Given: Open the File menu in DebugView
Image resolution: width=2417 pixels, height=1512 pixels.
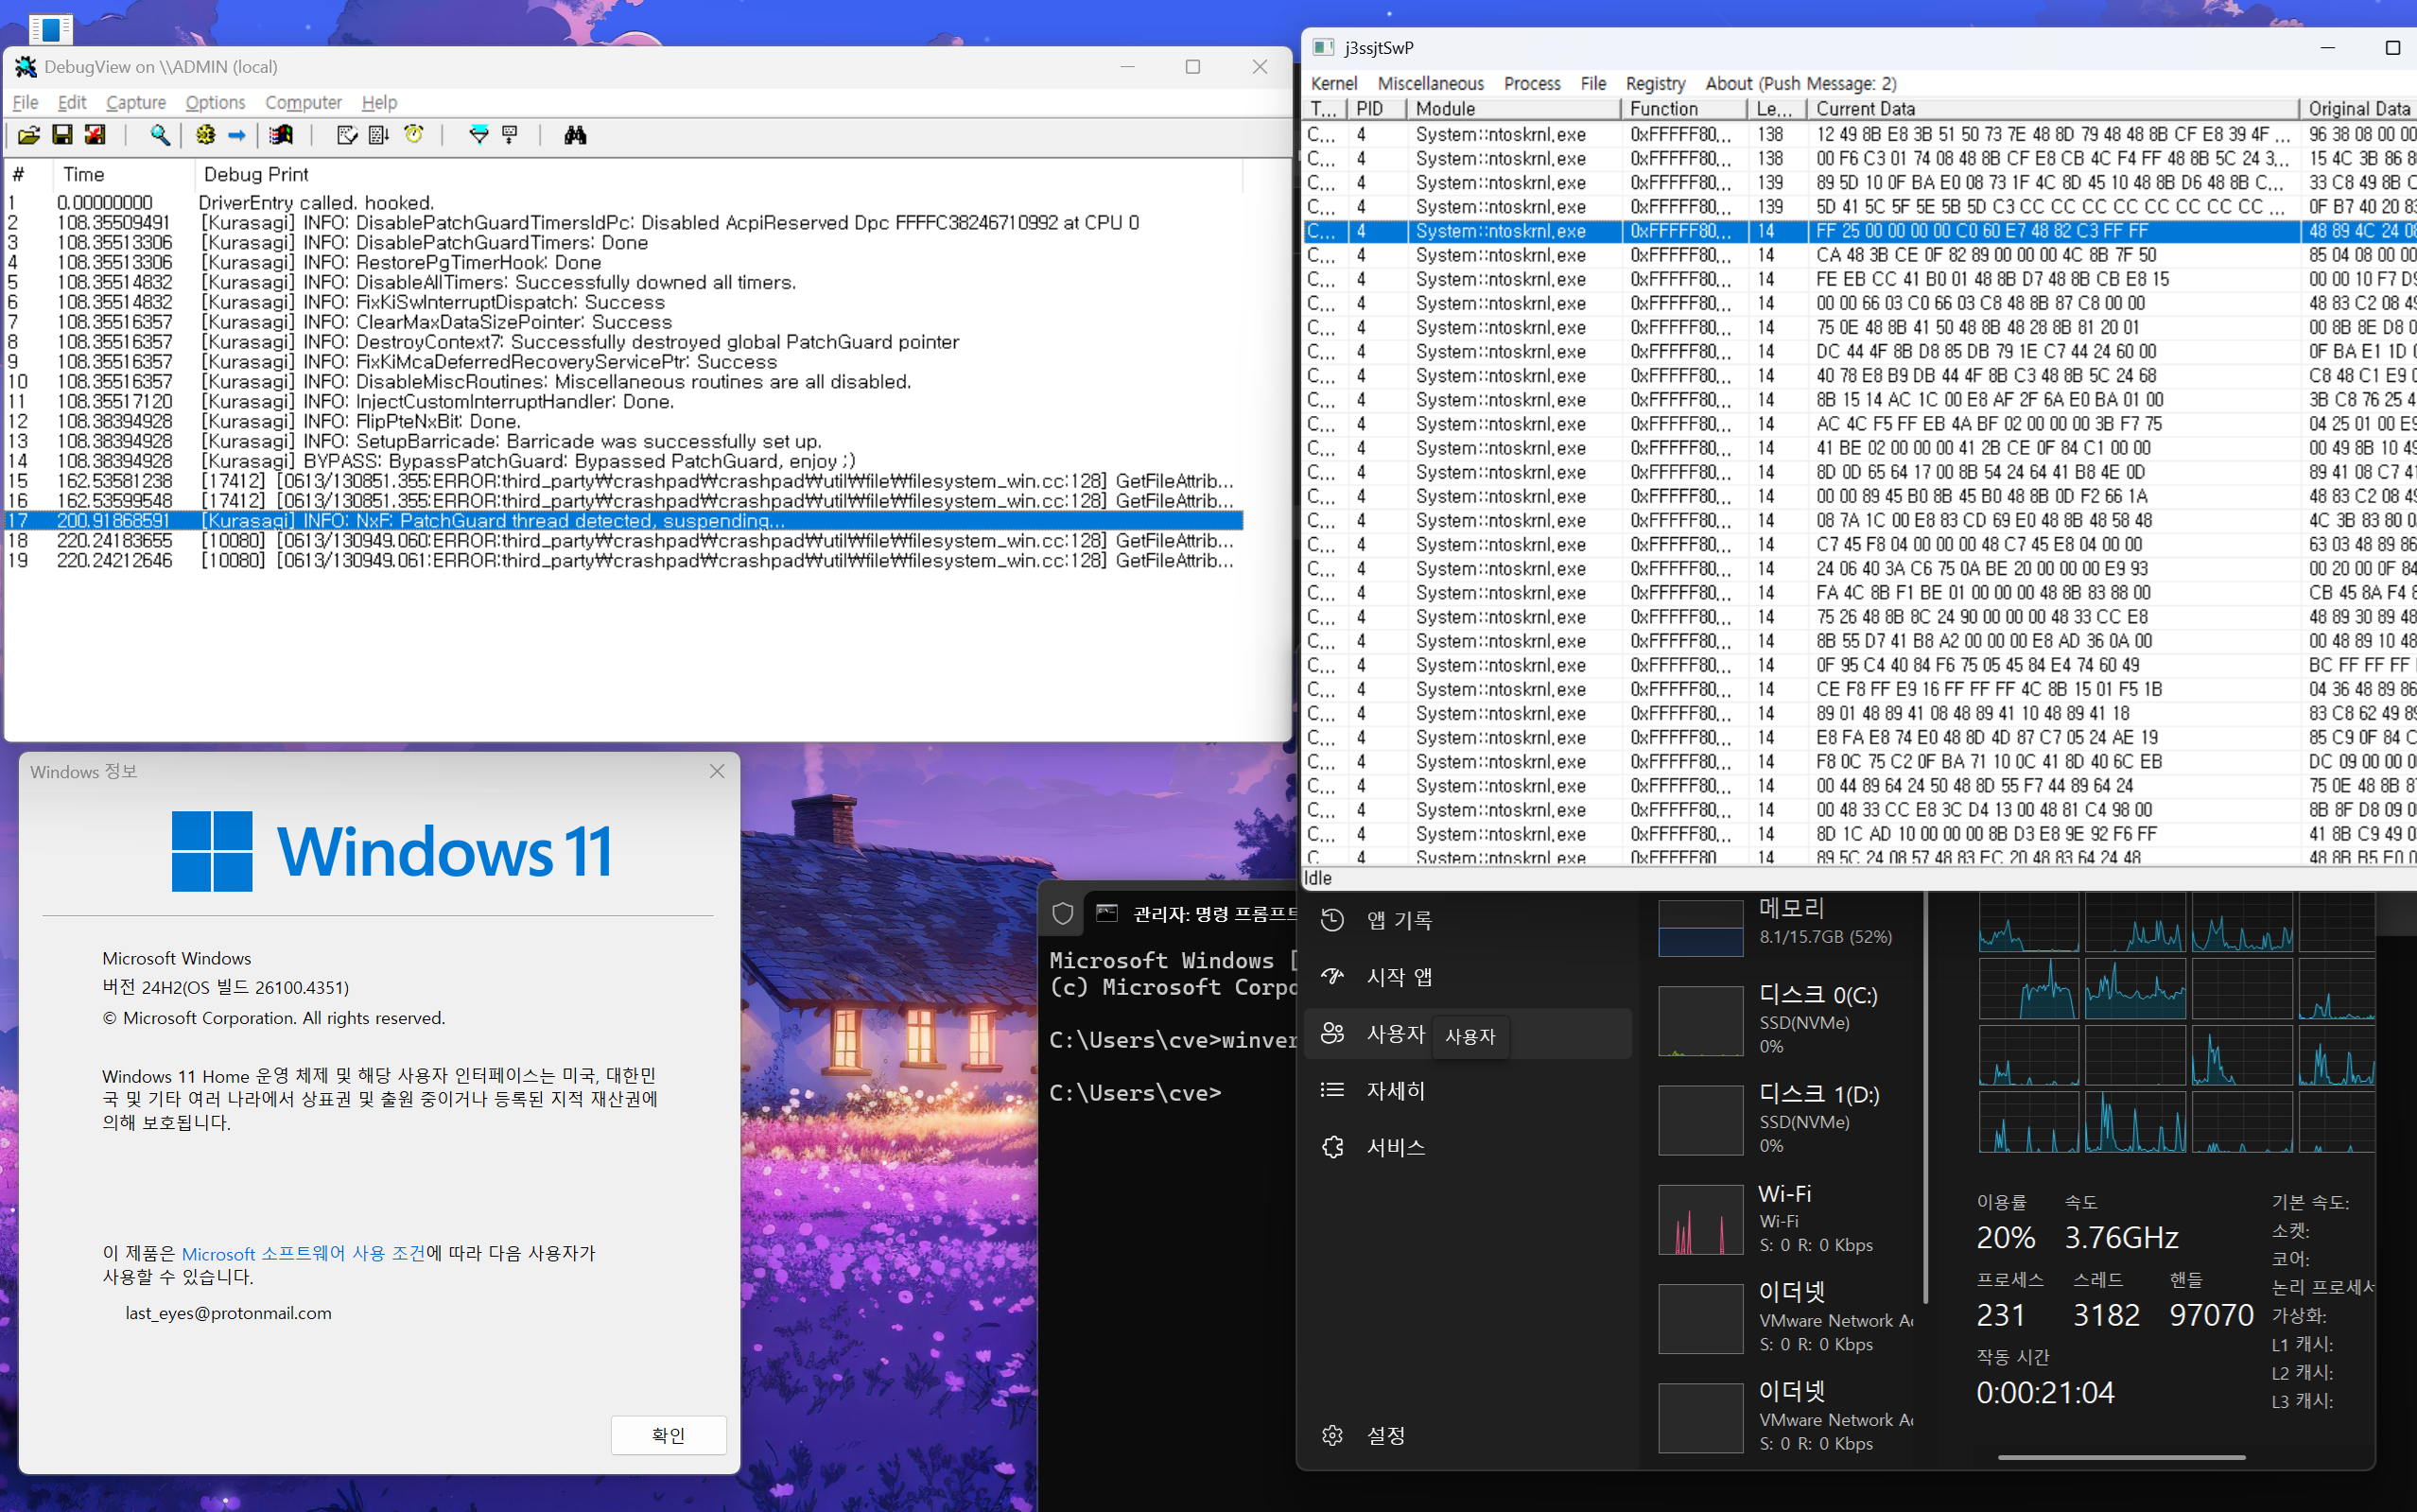Looking at the screenshot, I should [x=25, y=102].
